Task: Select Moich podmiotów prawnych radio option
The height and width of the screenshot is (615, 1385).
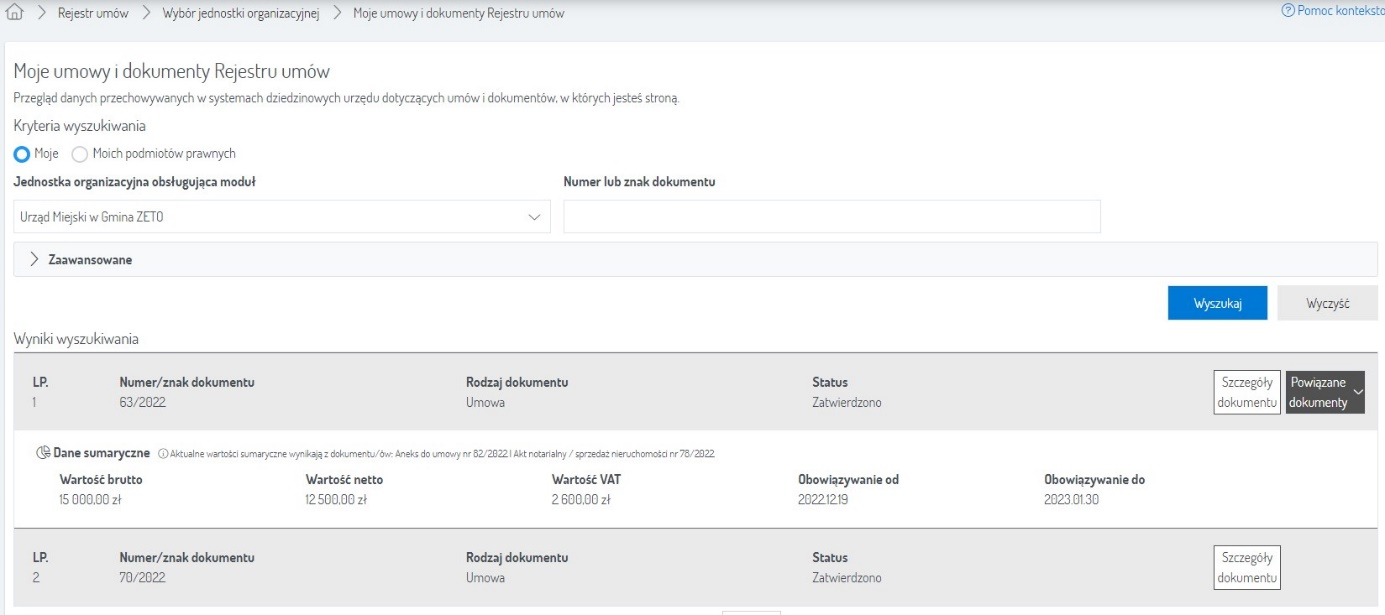Action: pyautogui.click(x=80, y=154)
